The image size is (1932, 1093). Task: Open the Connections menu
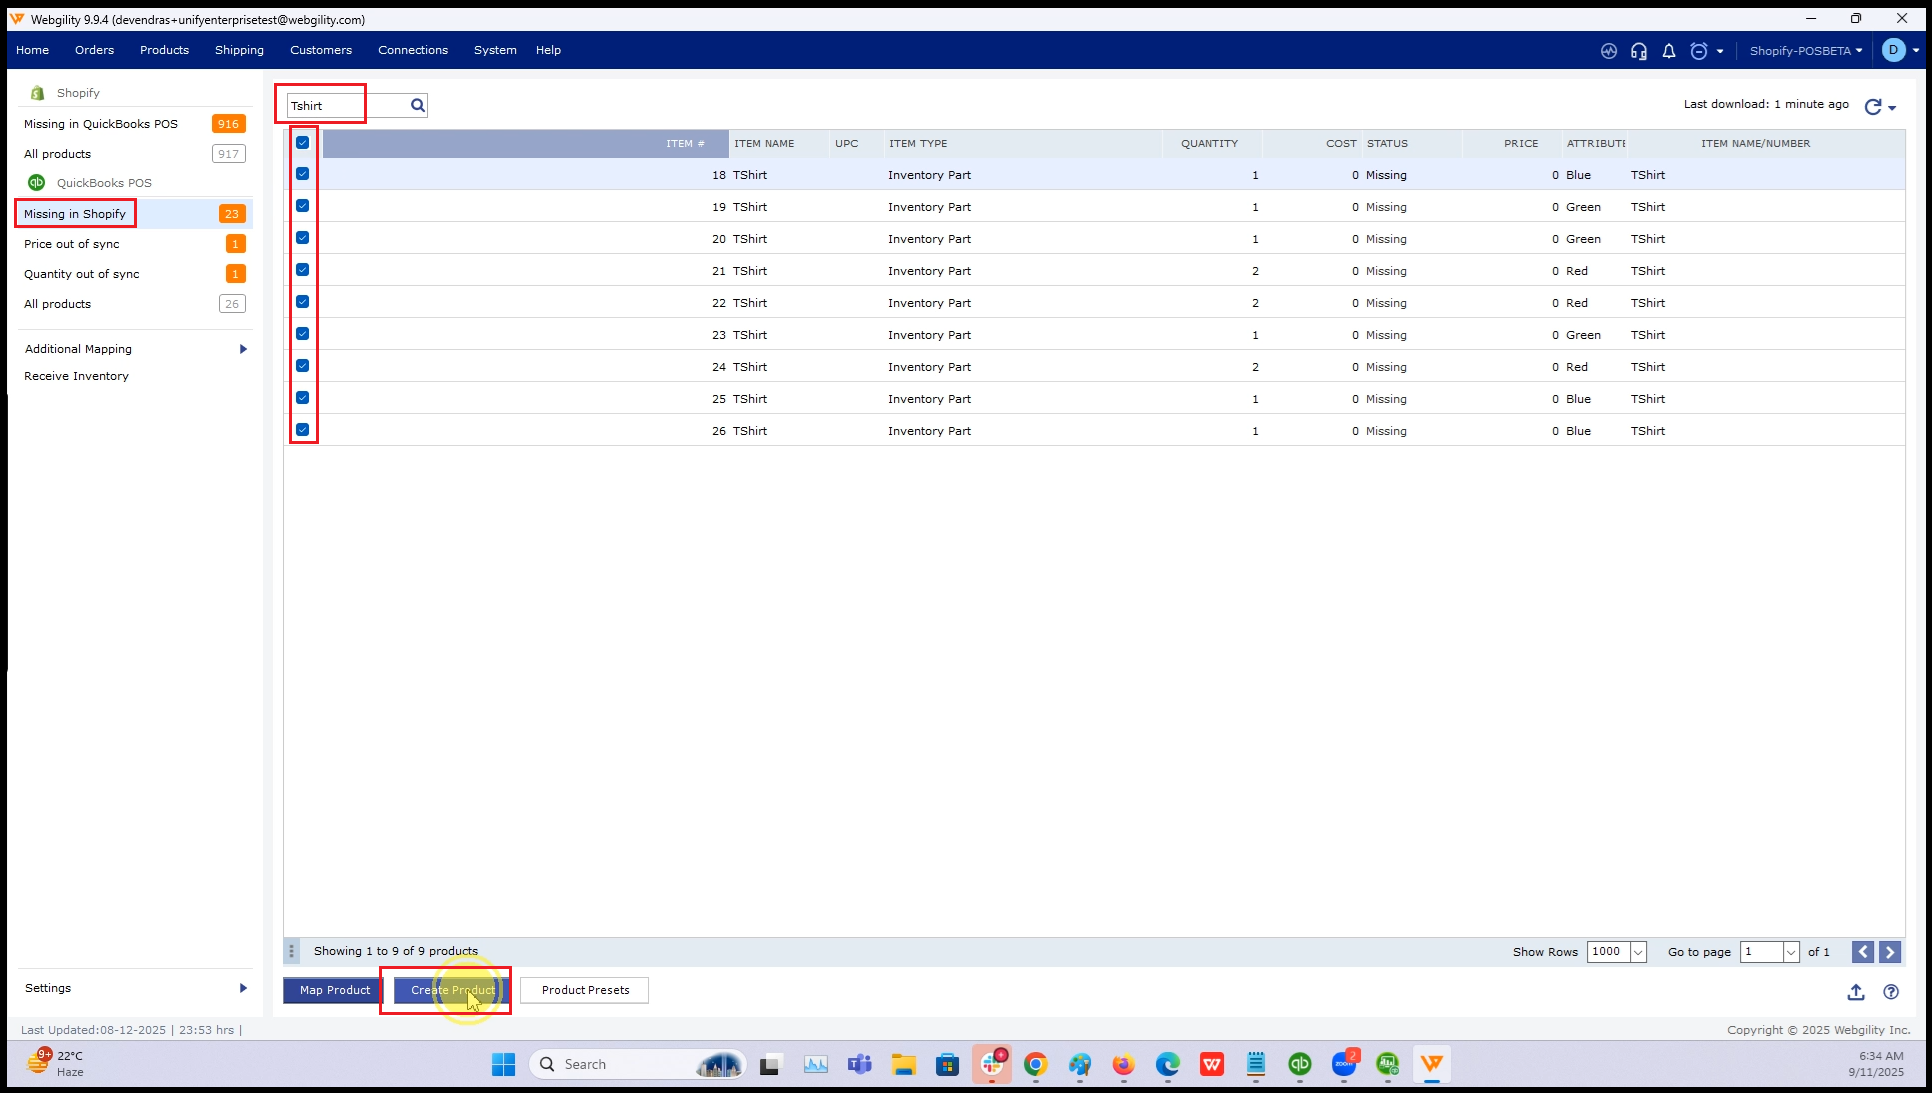pyautogui.click(x=413, y=50)
